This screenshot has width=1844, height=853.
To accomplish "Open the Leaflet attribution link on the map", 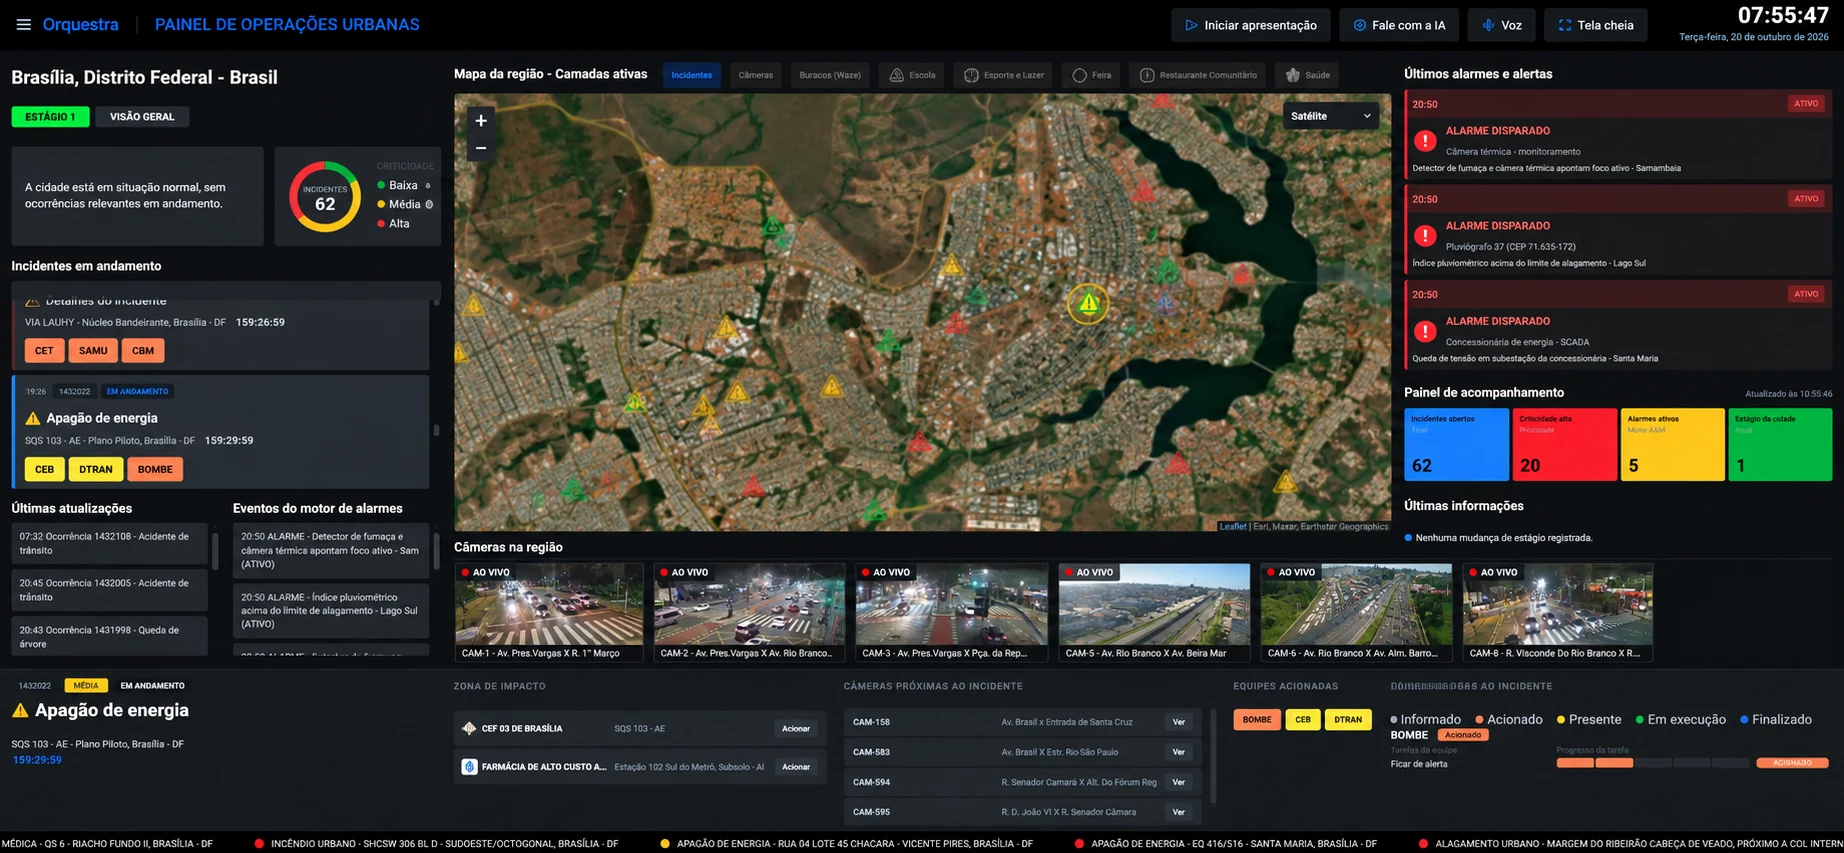I will pos(1233,527).
